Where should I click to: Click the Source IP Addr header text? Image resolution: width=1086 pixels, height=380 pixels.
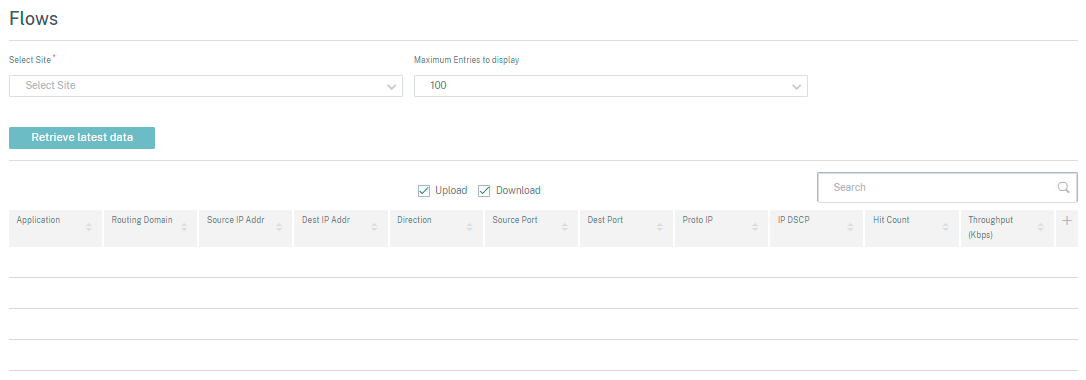(x=235, y=220)
